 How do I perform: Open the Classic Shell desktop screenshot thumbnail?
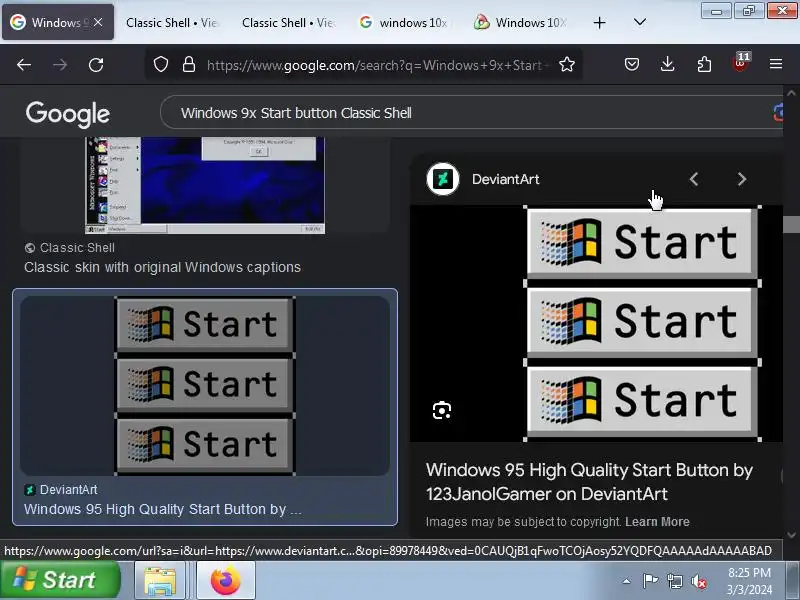click(205, 185)
